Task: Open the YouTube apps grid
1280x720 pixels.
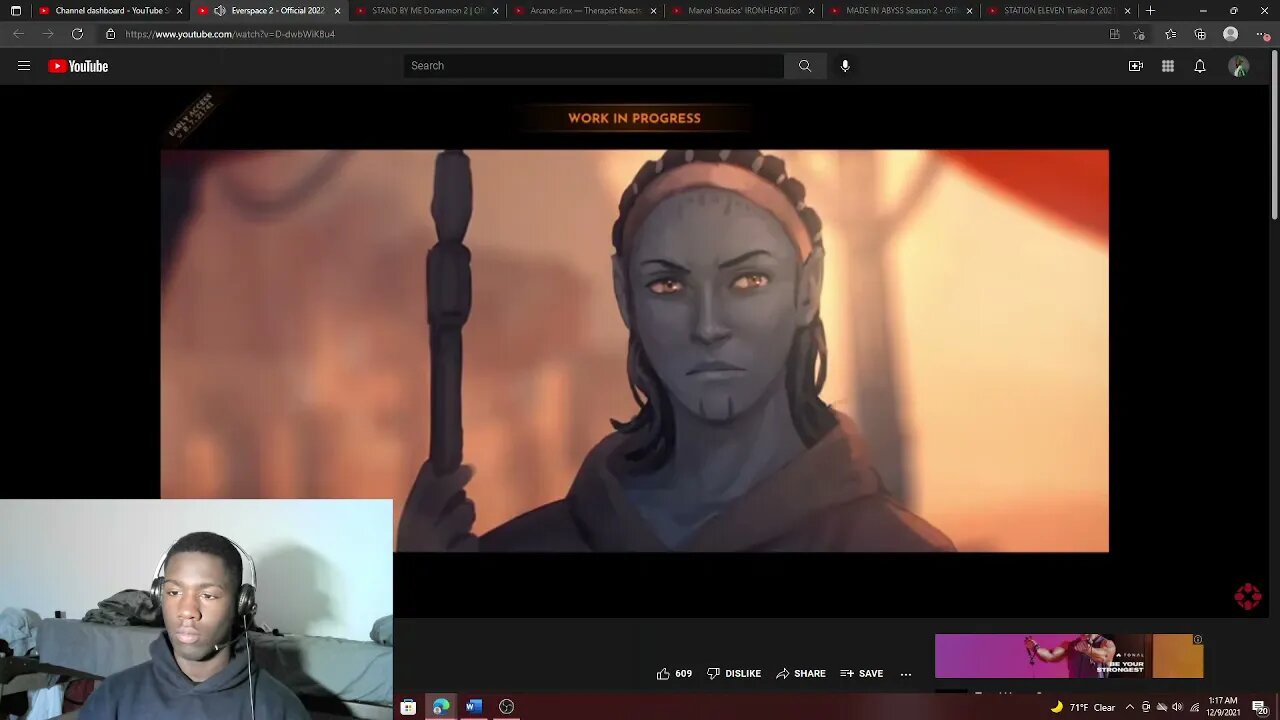Action: [1168, 66]
